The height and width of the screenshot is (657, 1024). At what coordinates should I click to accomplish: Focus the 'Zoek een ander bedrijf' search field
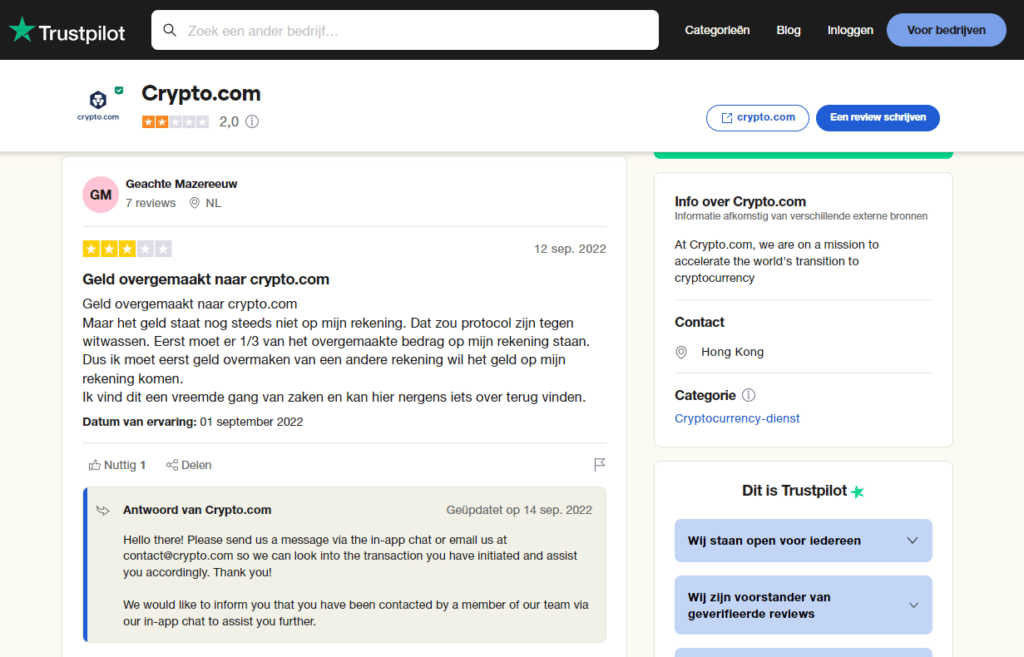405,30
